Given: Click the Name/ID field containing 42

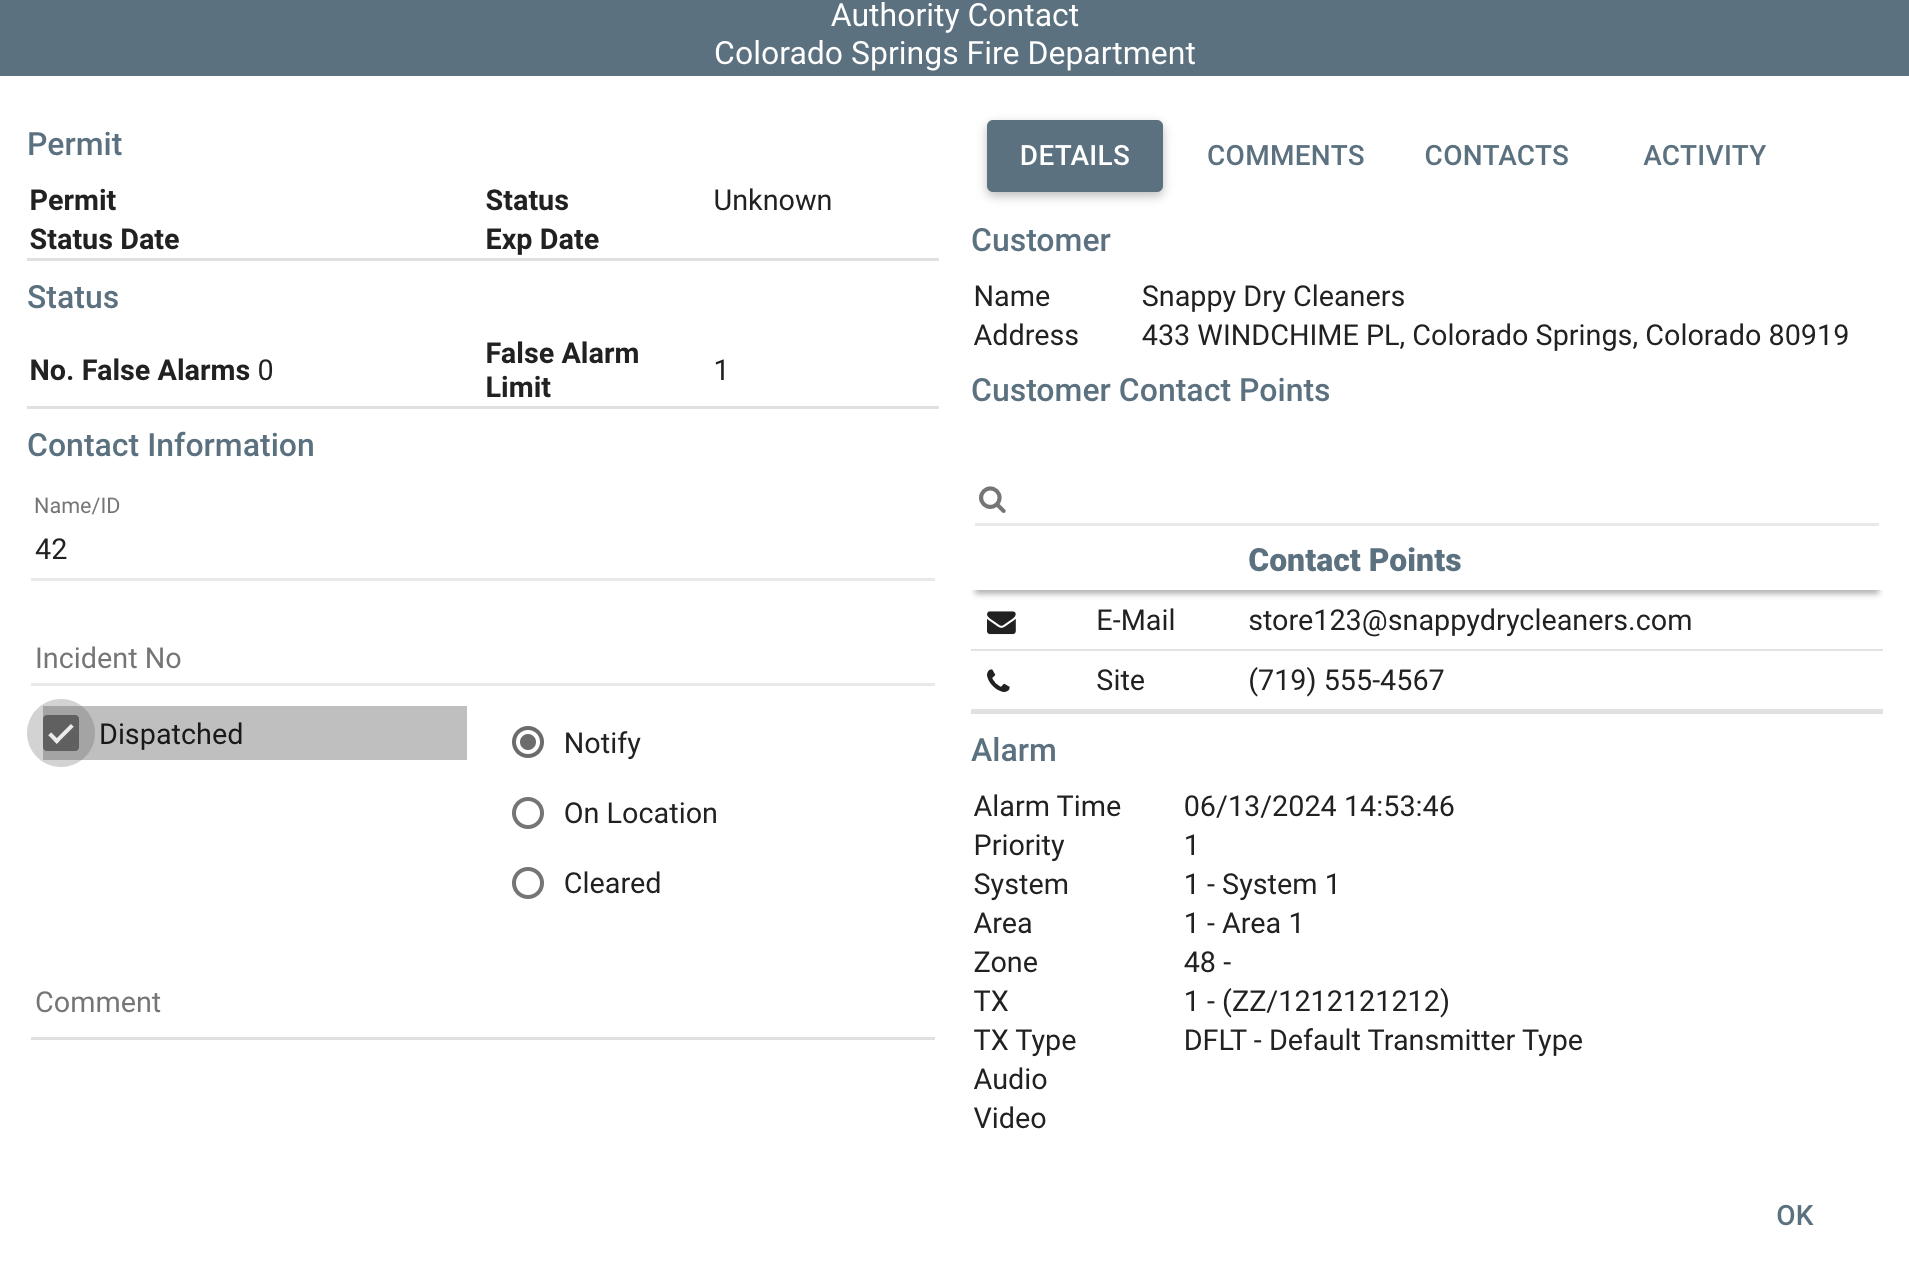Looking at the screenshot, I should click(x=483, y=549).
